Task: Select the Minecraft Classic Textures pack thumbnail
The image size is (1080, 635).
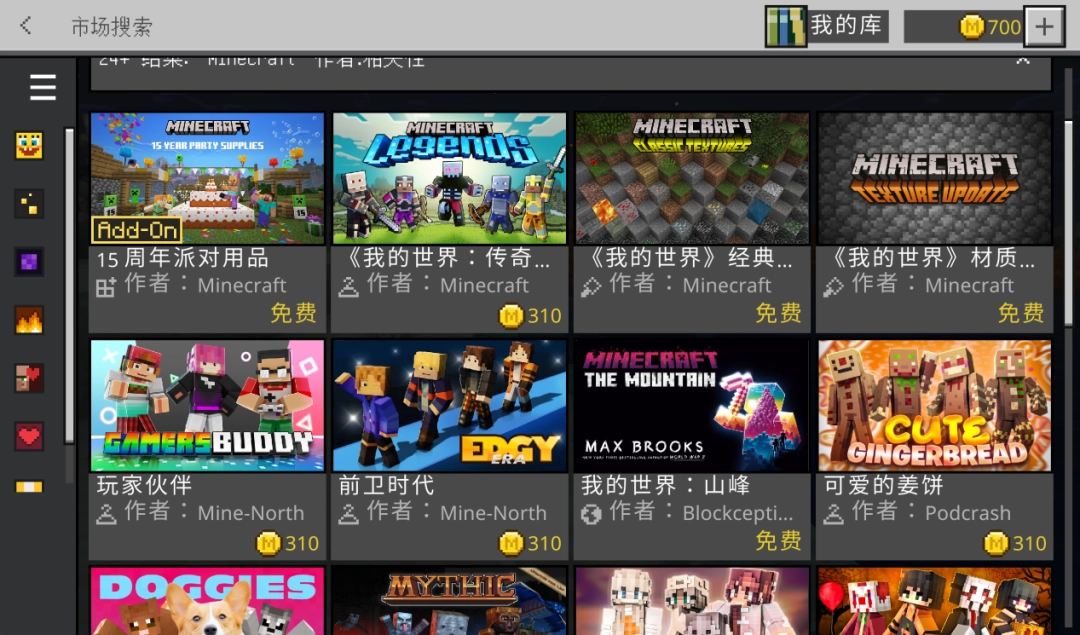Action: point(692,178)
